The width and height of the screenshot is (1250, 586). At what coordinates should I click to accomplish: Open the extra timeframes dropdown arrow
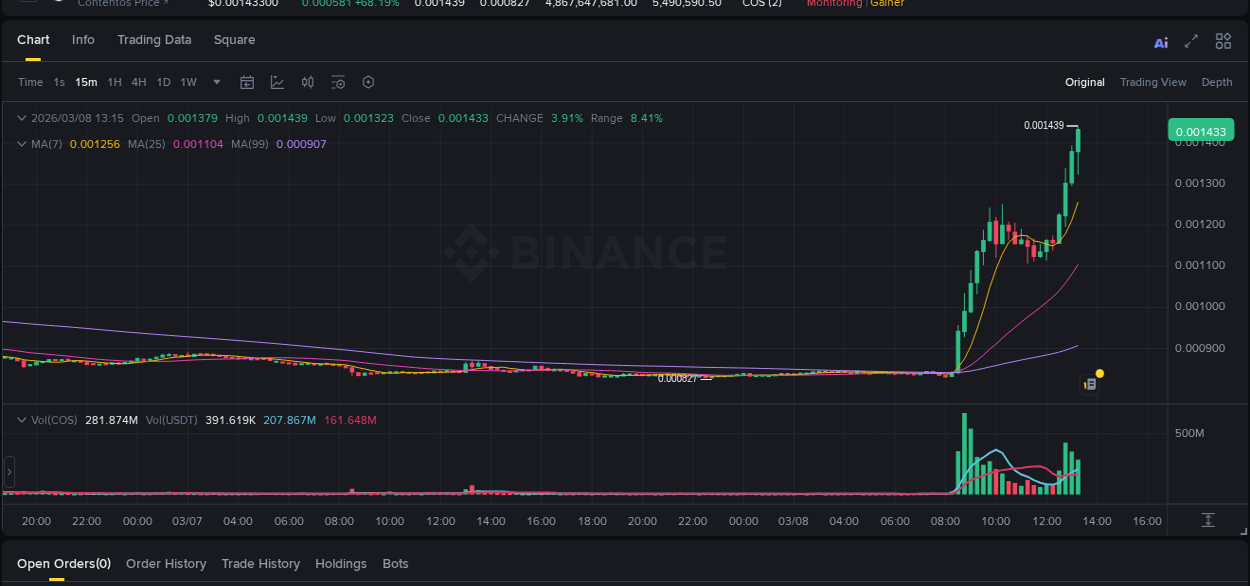(216, 82)
